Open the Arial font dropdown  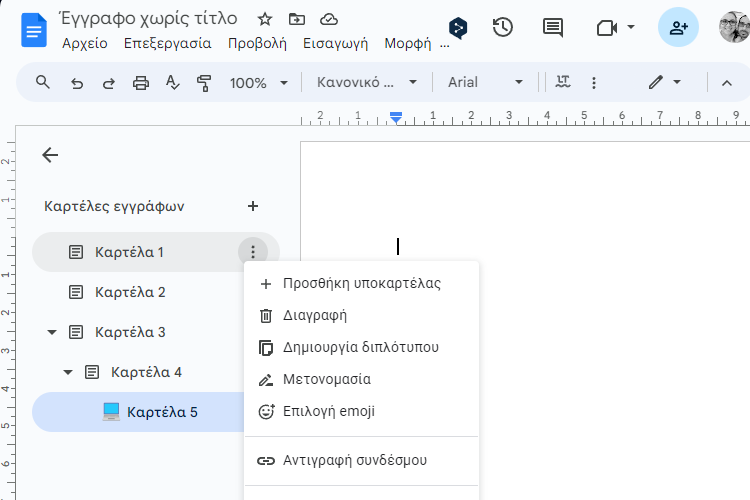pos(485,83)
